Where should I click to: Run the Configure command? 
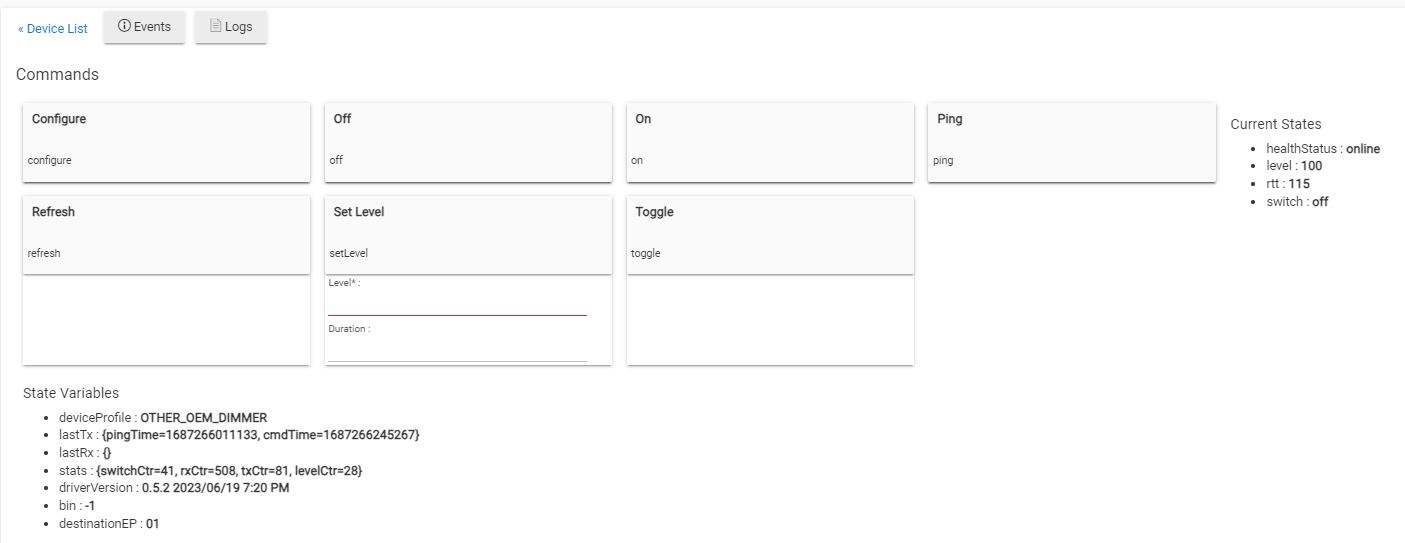(166, 142)
